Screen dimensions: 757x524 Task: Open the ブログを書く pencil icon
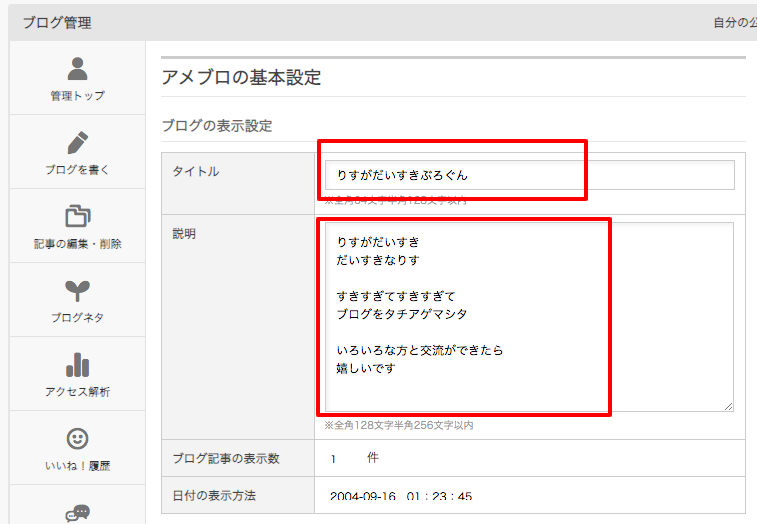[x=77, y=142]
